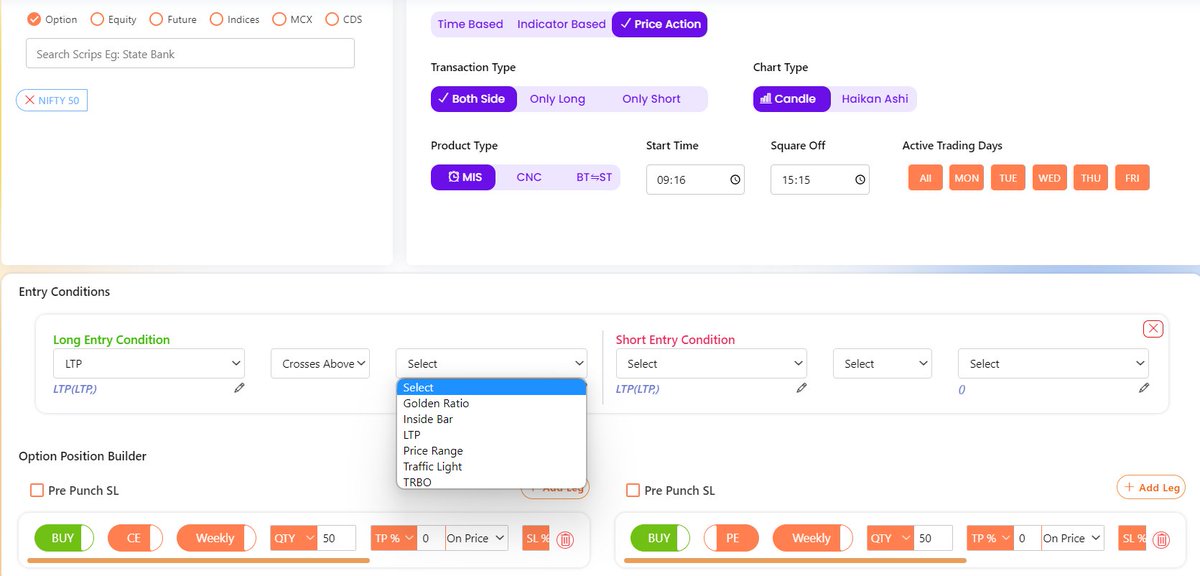Switch to Indicator Based tab
The width and height of the screenshot is (1200, 576).
[x=561, y=24]
